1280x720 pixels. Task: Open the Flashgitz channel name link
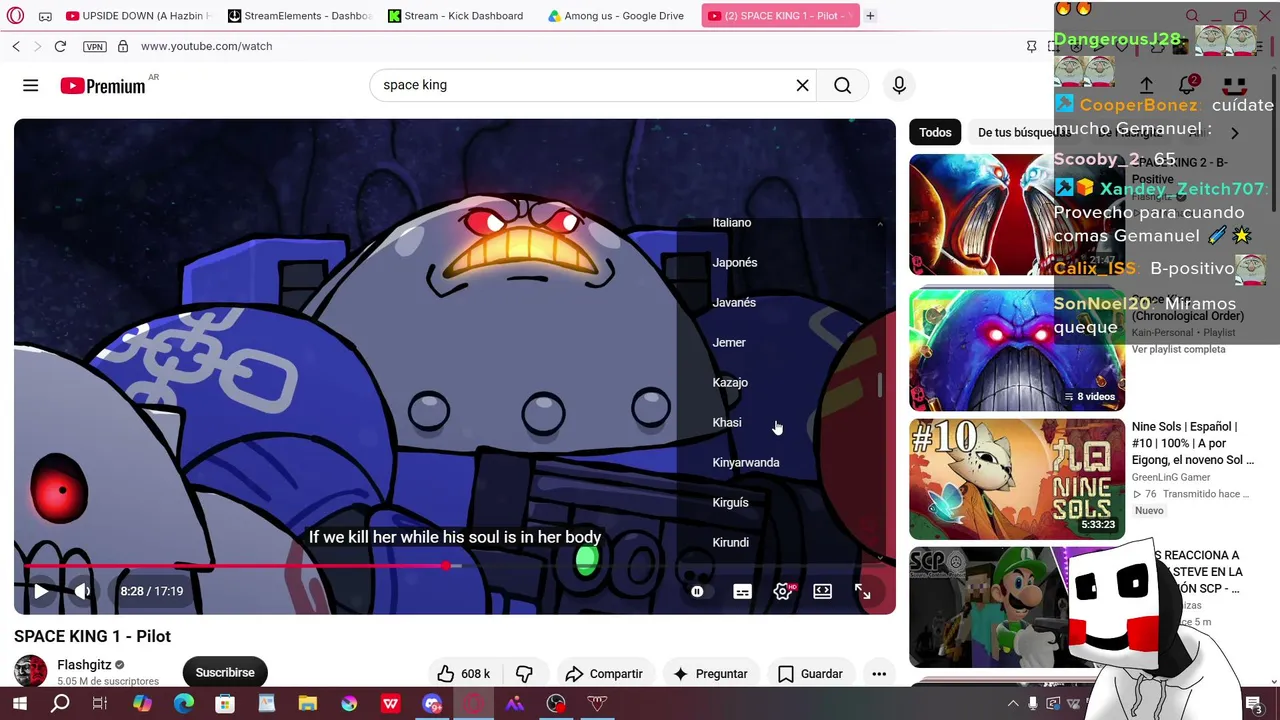(84, 665)
